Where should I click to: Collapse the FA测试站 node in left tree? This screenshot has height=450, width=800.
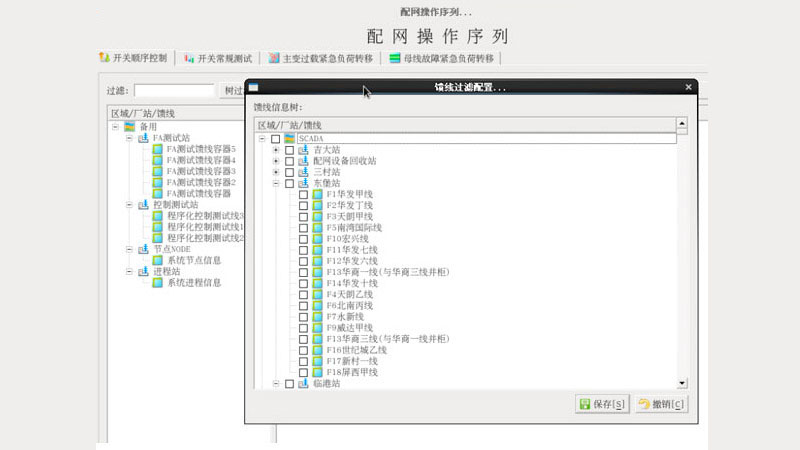130,138
